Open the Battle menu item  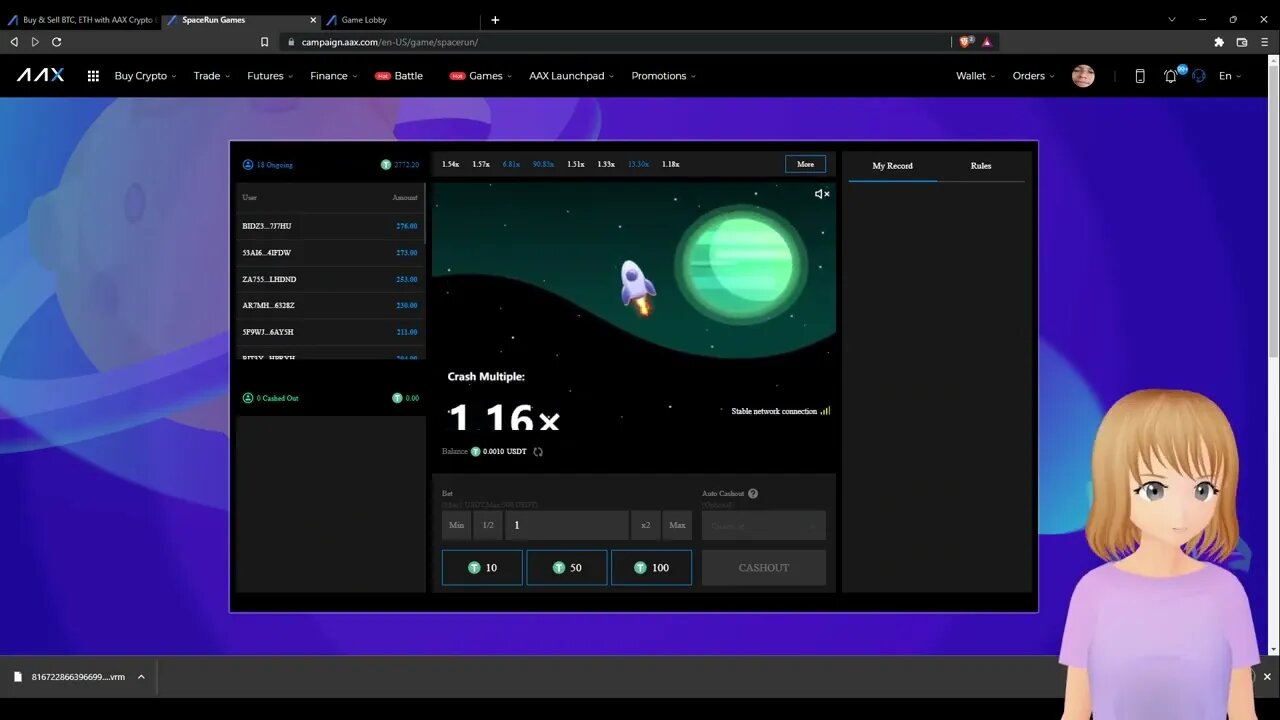tap(398, 76)
